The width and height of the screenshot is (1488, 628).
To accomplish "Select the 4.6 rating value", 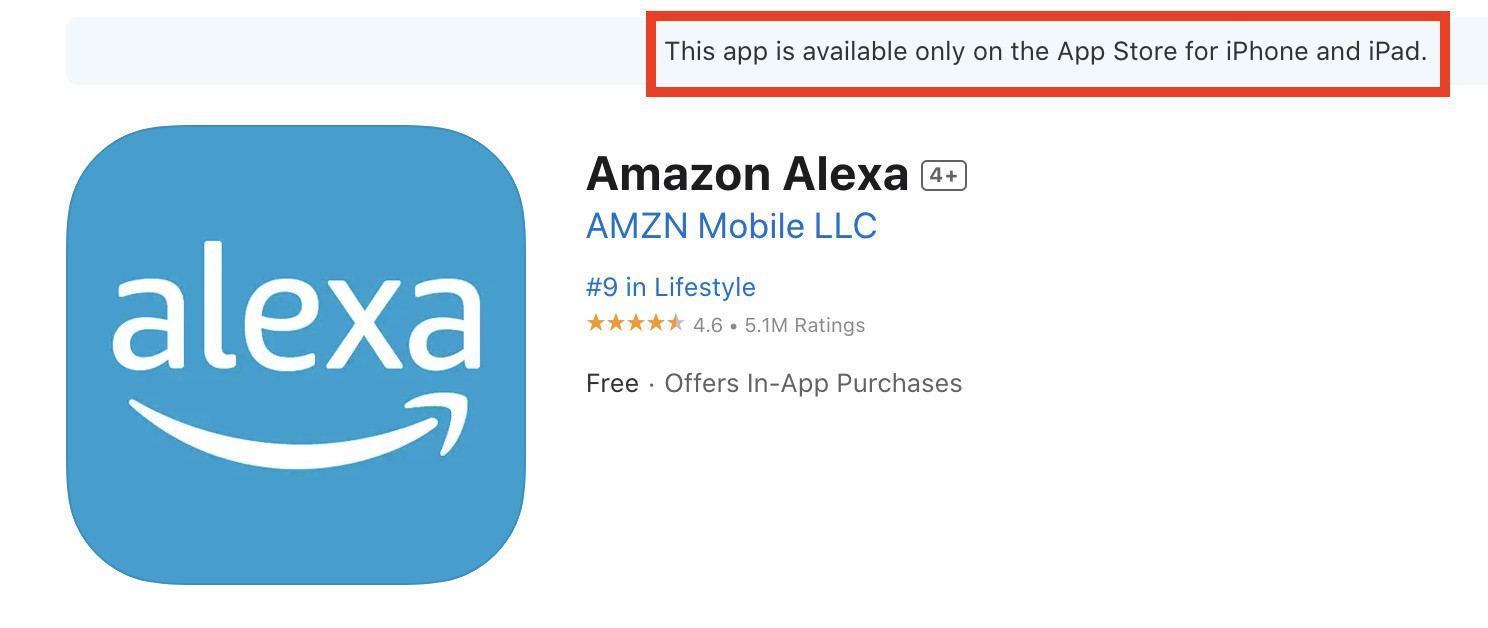I will 707,324.
